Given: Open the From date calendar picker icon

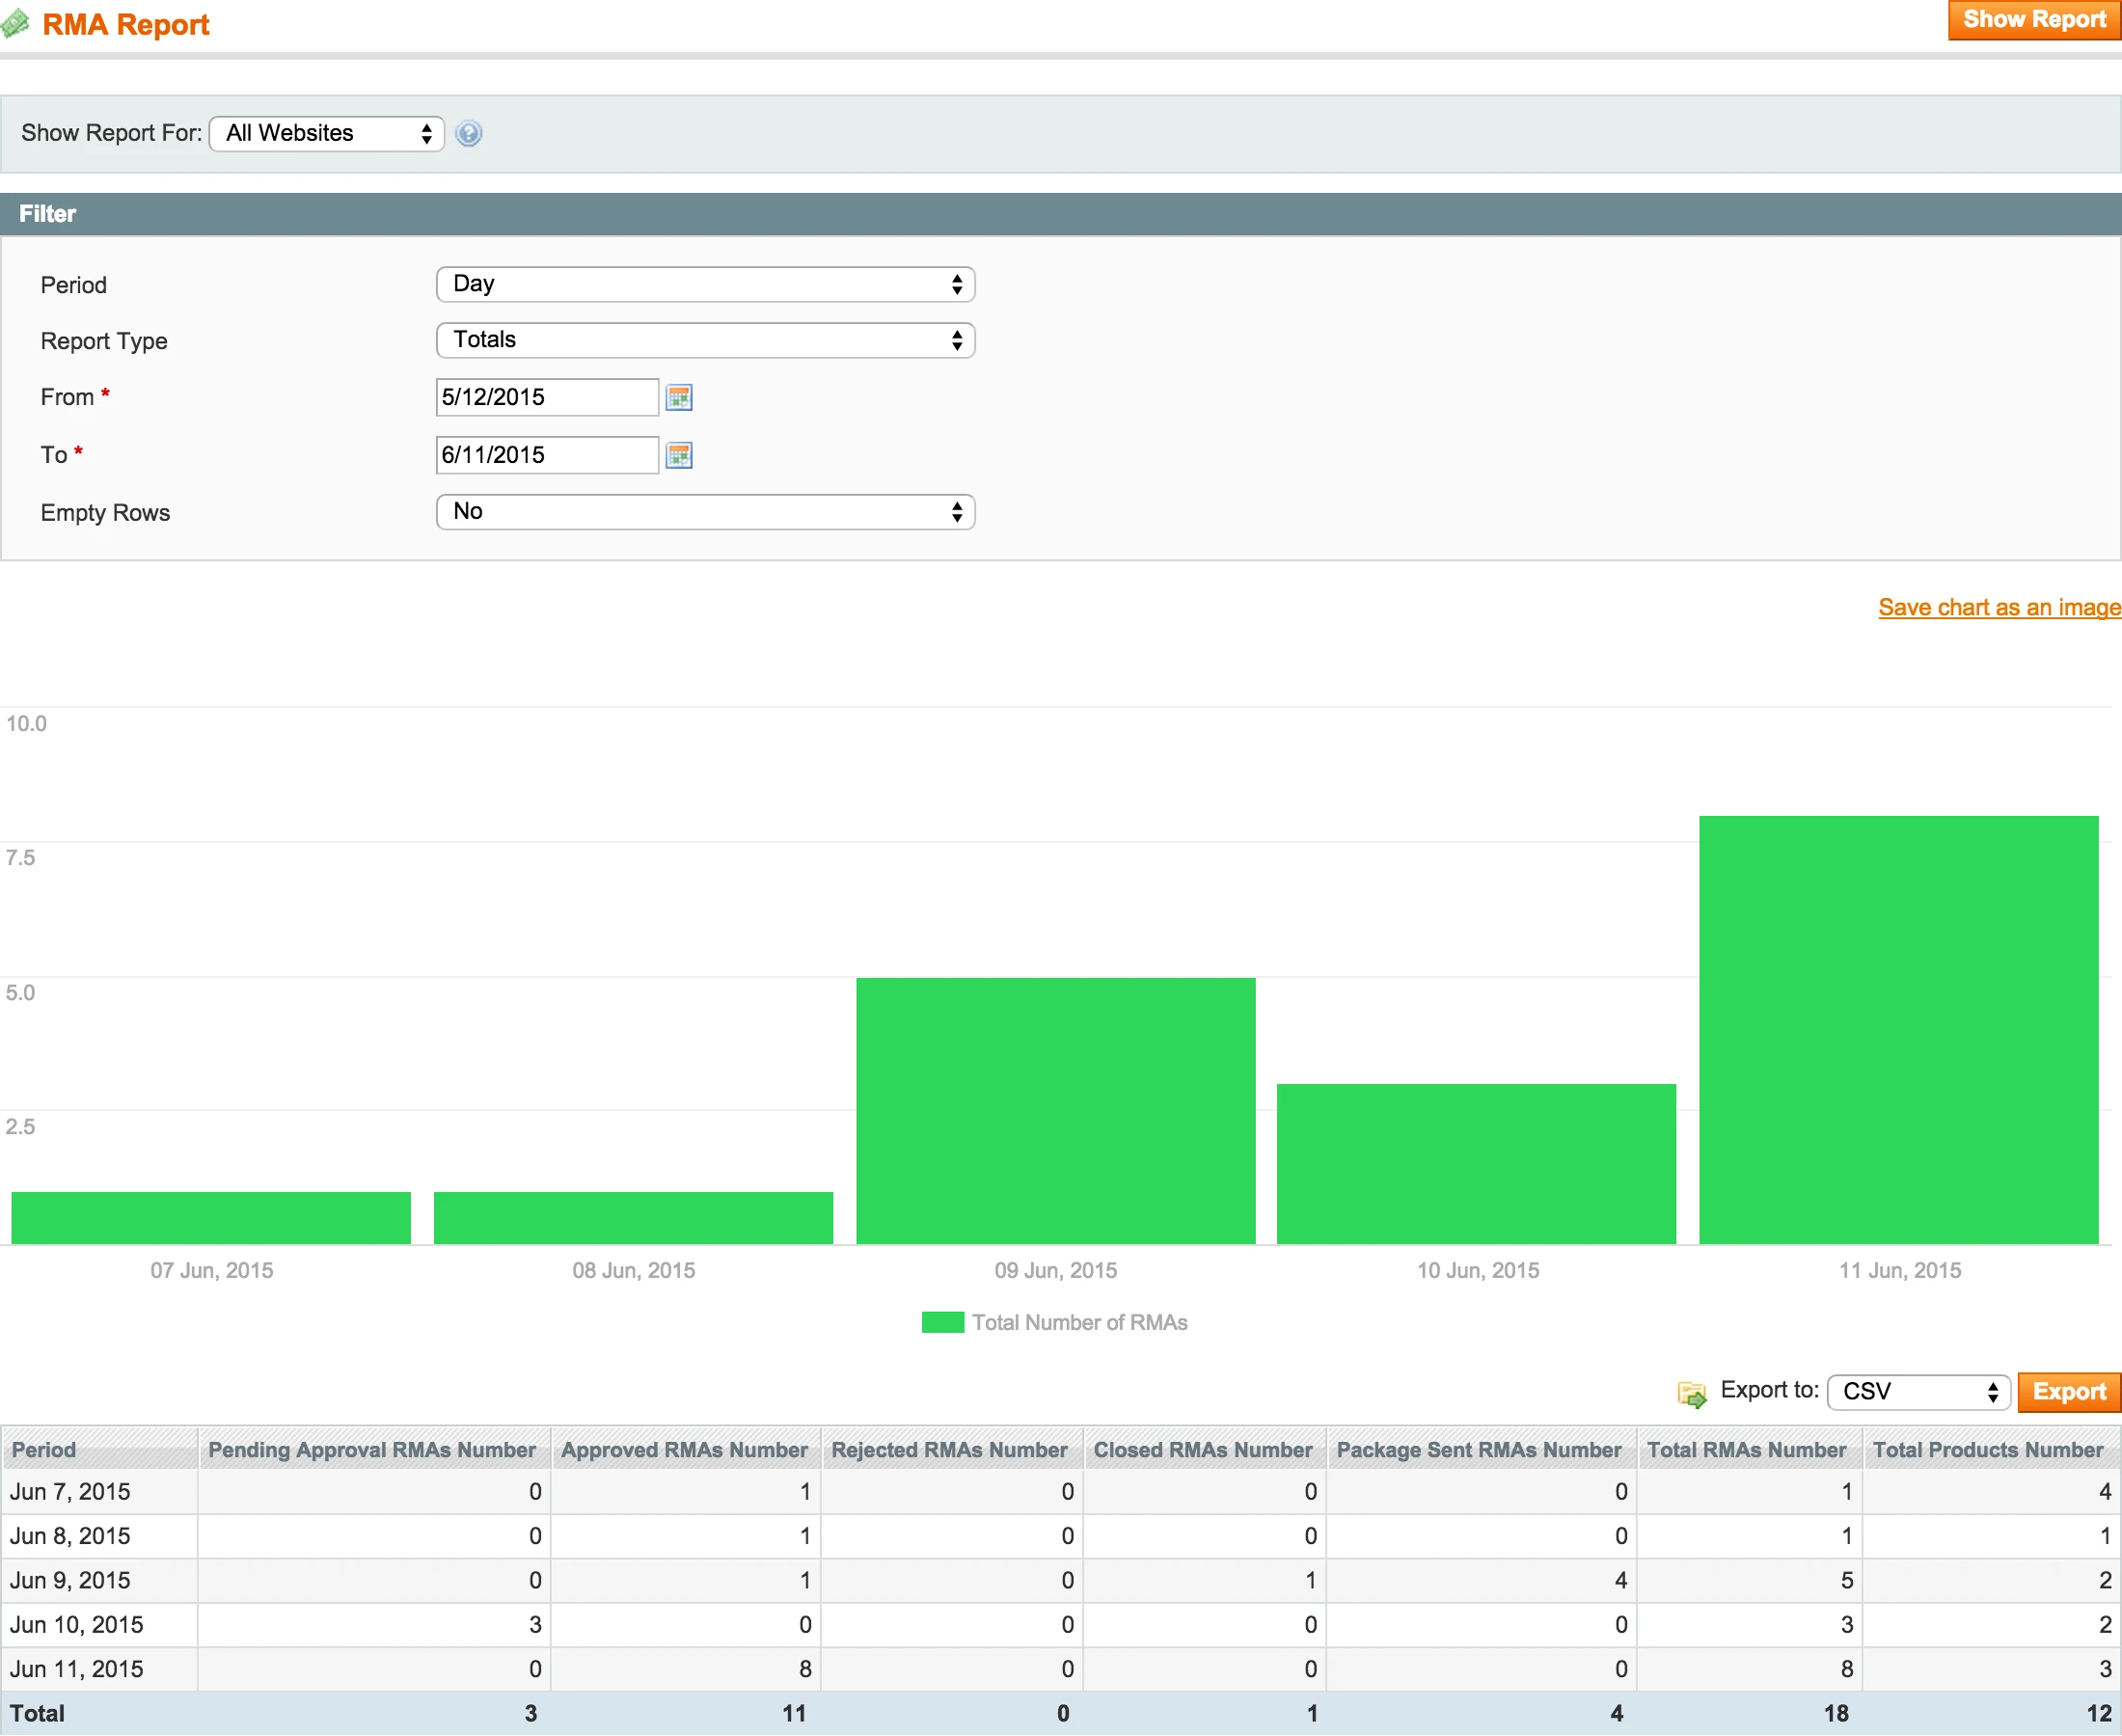Looking at the screenshot, I should coord(679,397).
